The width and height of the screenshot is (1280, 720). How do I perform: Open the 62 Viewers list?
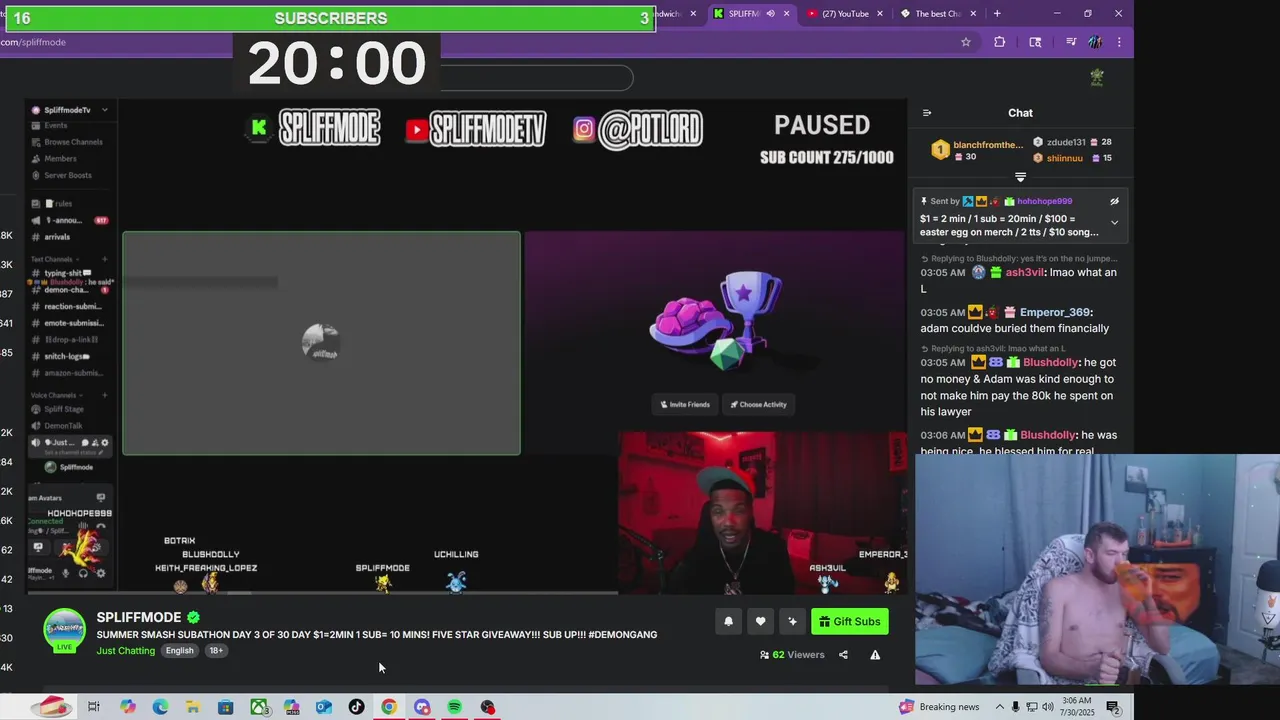point(792,655)
